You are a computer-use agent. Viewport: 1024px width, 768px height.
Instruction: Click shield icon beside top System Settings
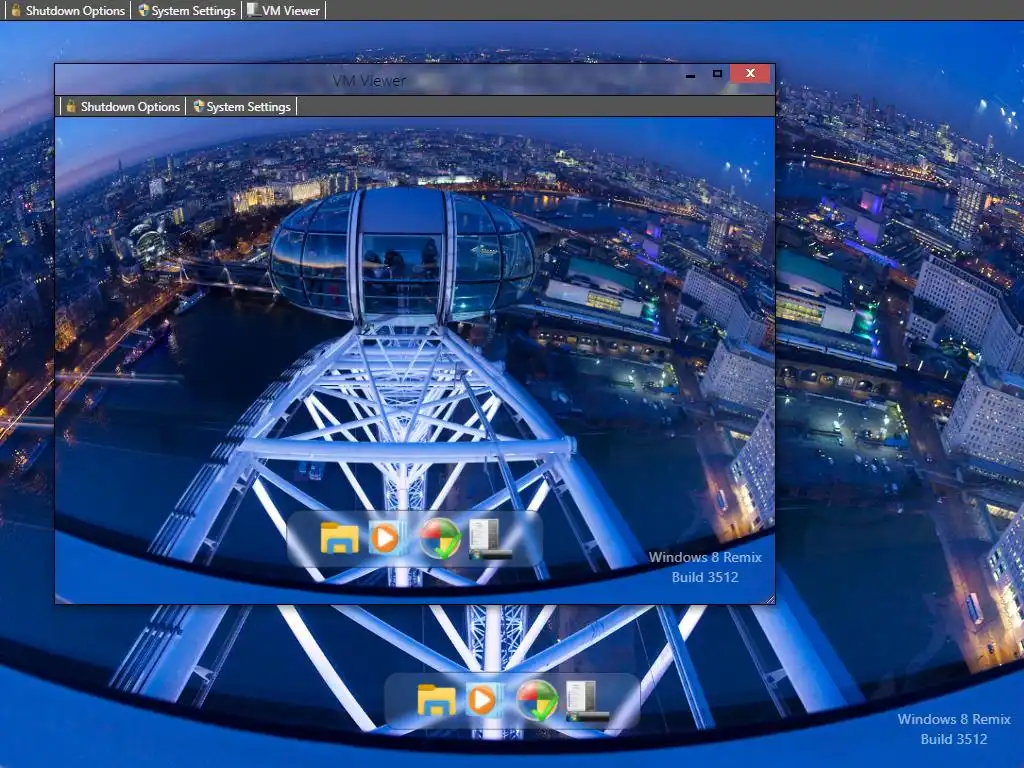tap(144, 10)
